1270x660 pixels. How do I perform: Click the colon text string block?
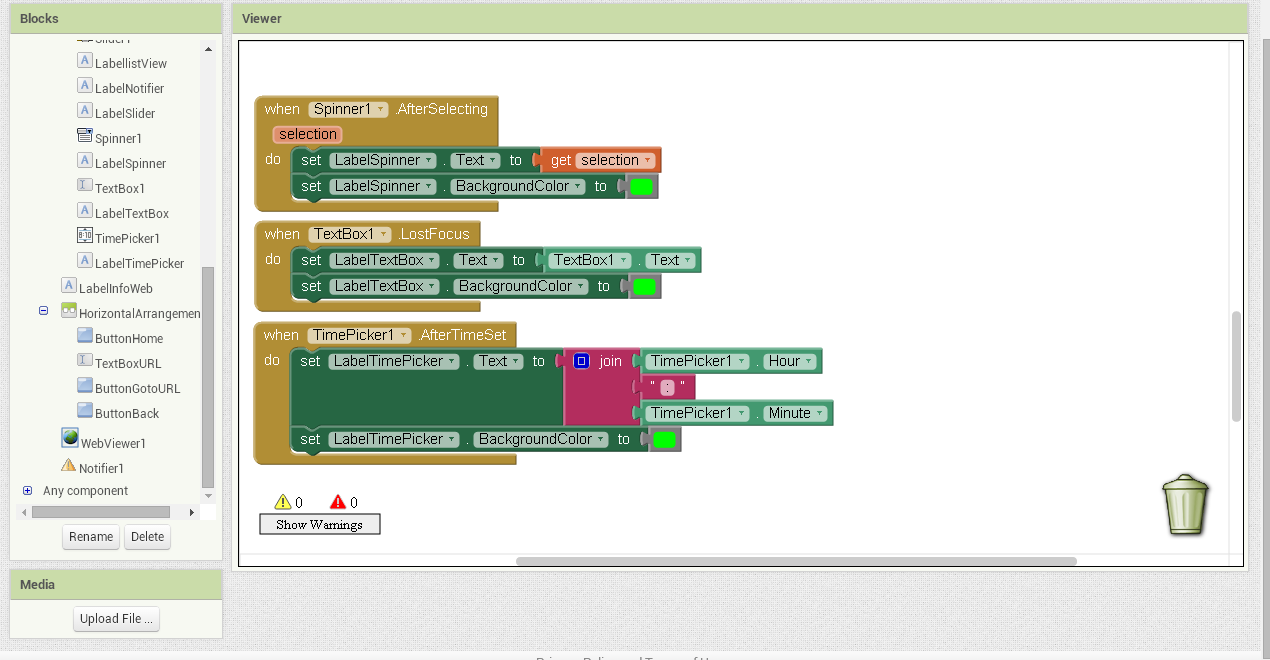click(667, 387)
